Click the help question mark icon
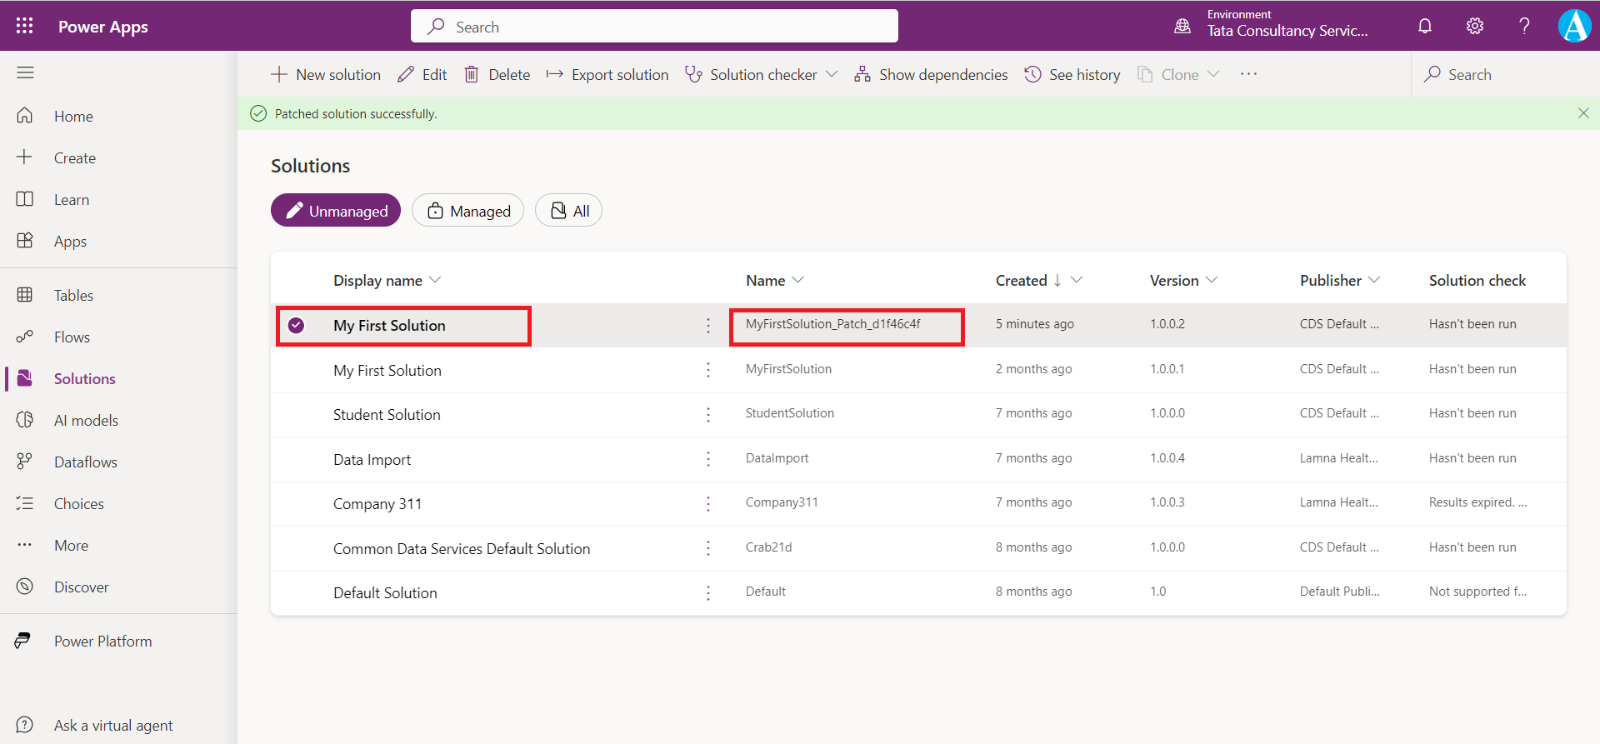Viewport: 1600px width, 744px height. (x=1524, y=26)
